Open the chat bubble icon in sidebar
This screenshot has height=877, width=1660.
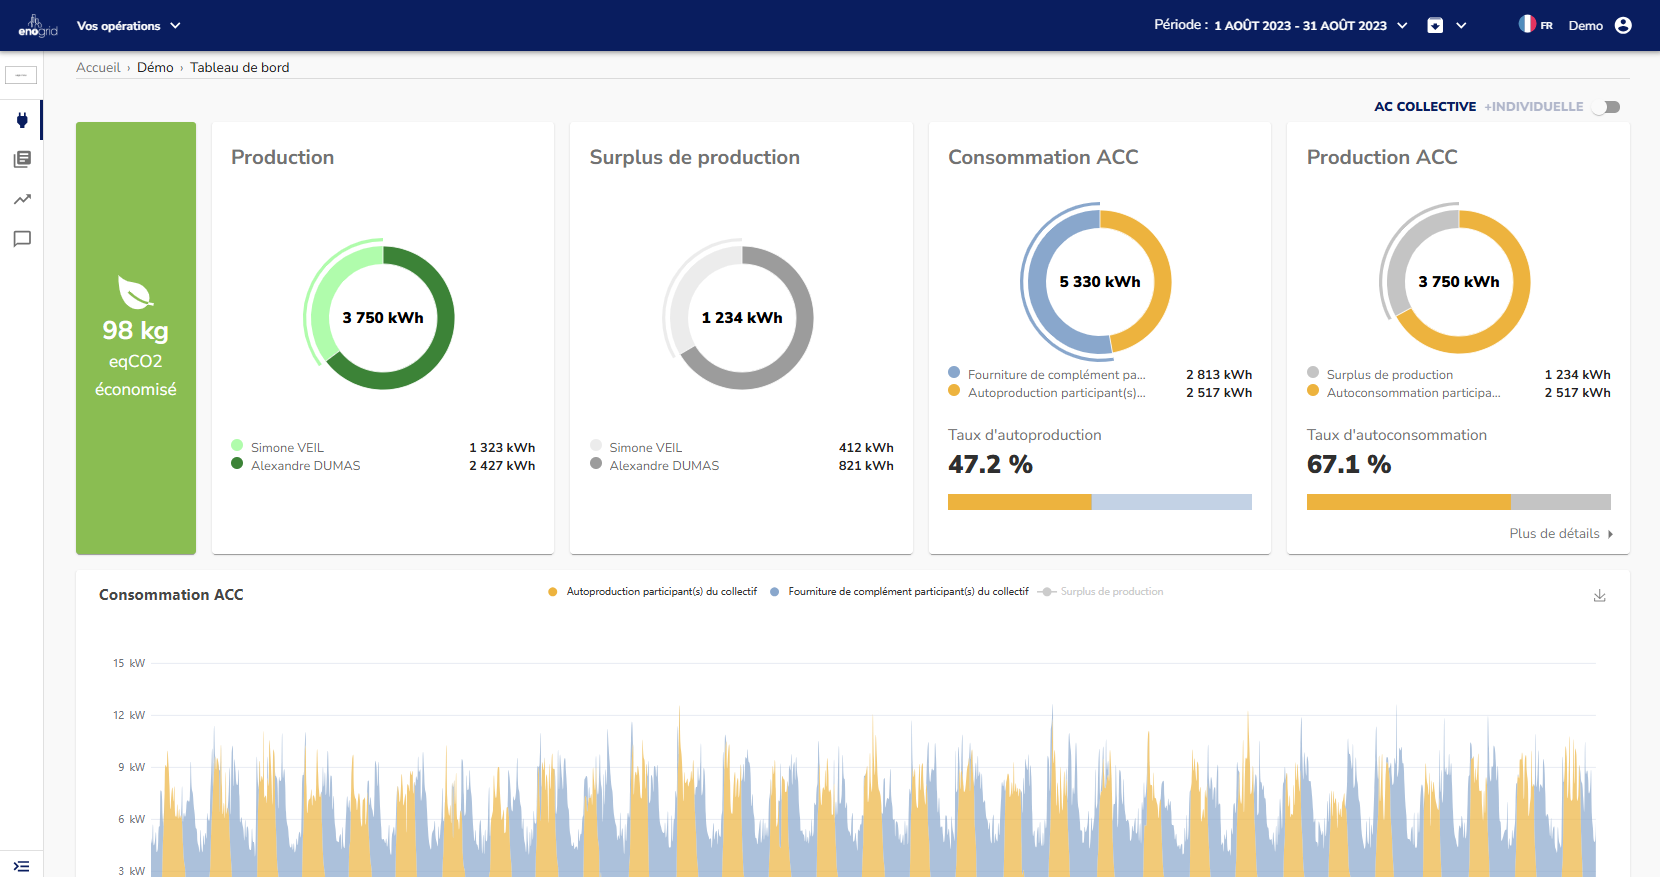coord(22,239)
